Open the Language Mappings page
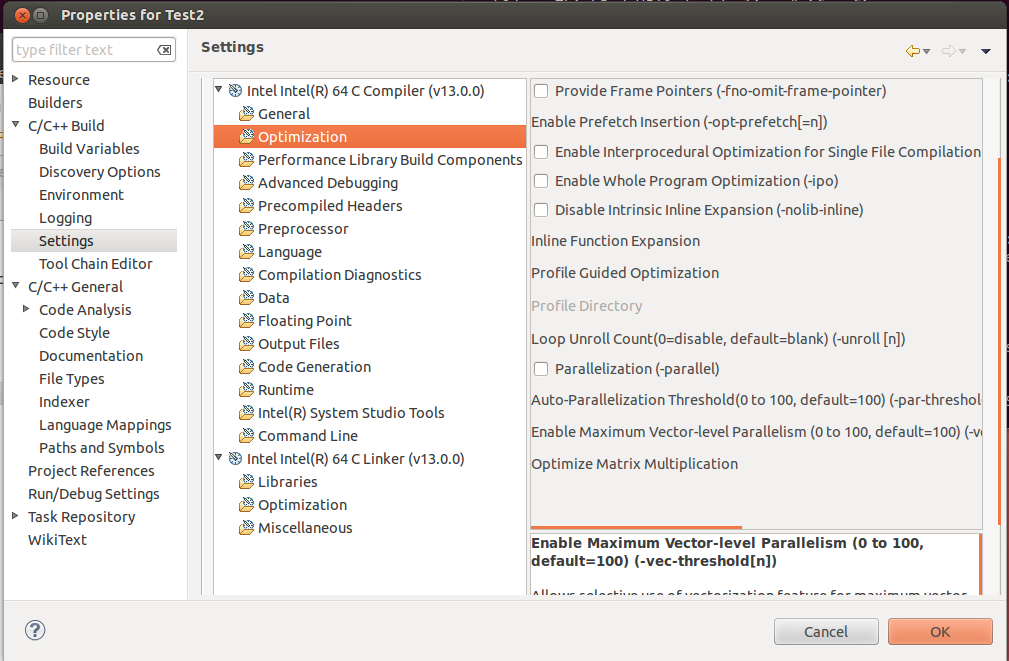 click(x=105, y=425)
